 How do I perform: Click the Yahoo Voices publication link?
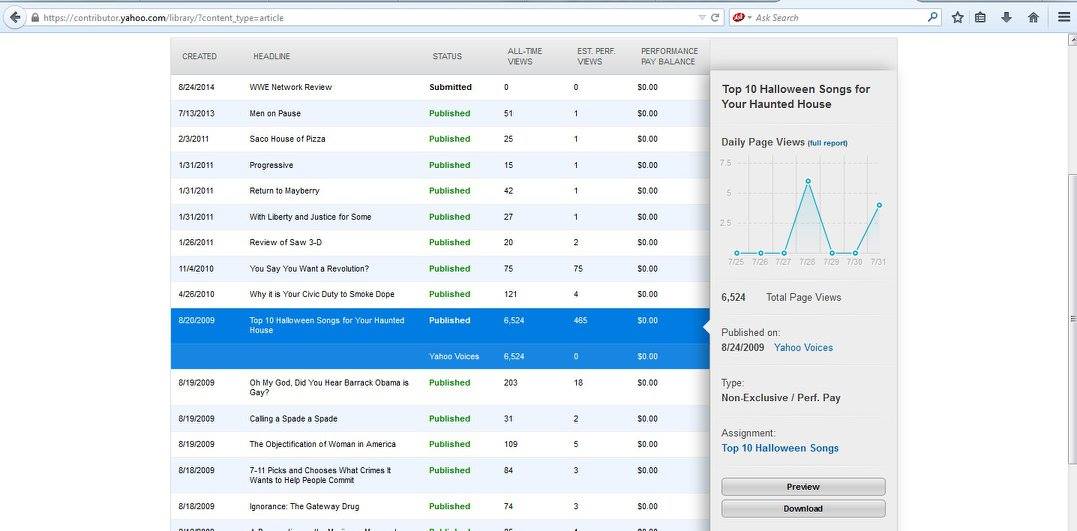(803, 347)
